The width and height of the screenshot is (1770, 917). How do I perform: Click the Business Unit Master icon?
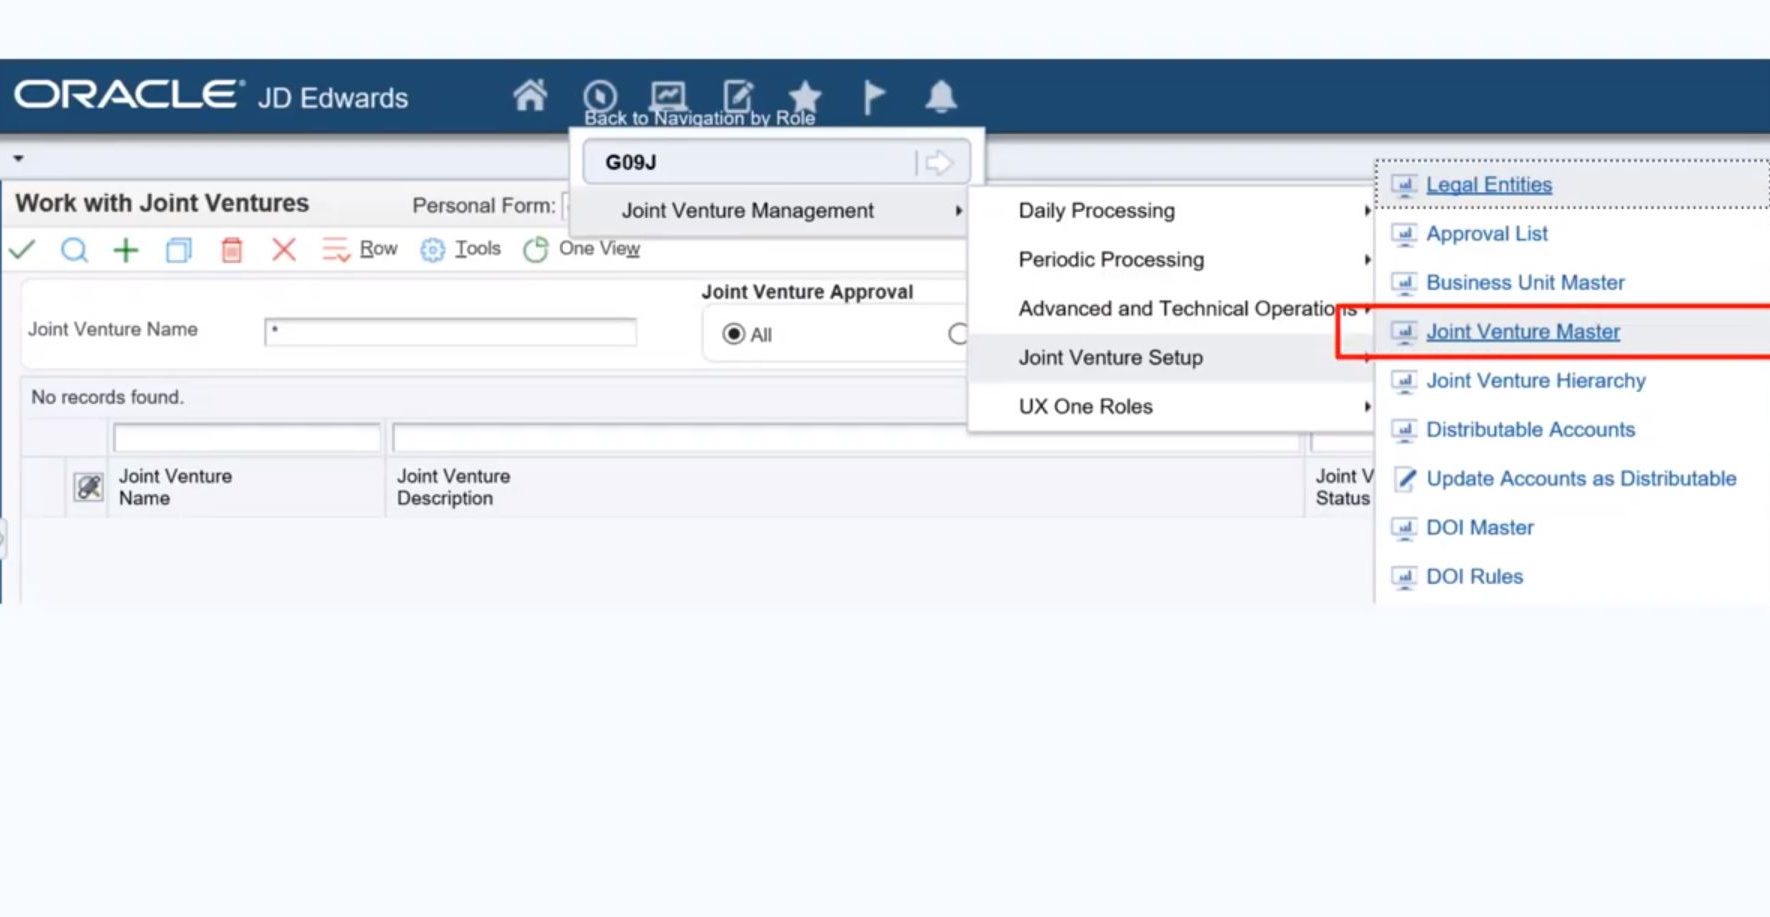click(x=1405, y=283)
